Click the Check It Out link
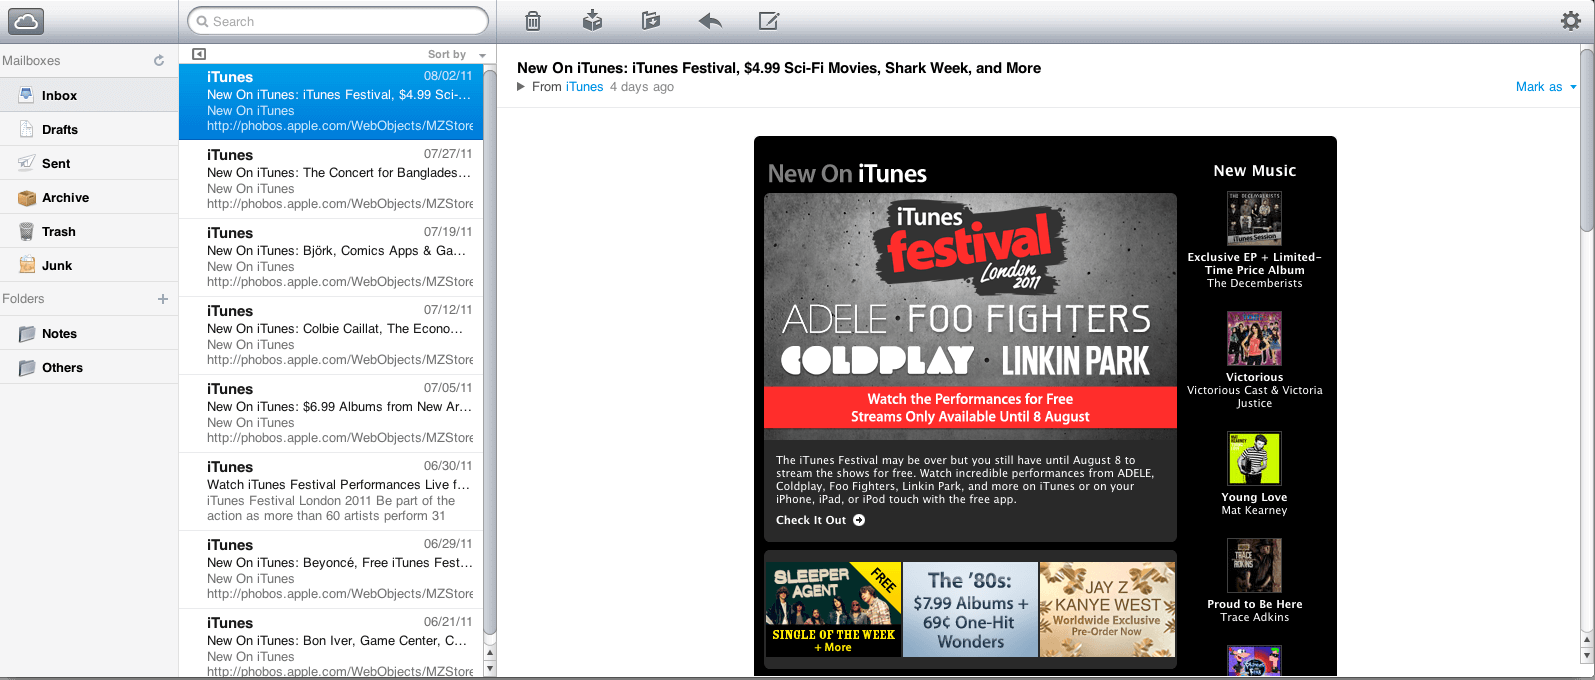This screenshot has height=680, width=1595. (820, 520)
